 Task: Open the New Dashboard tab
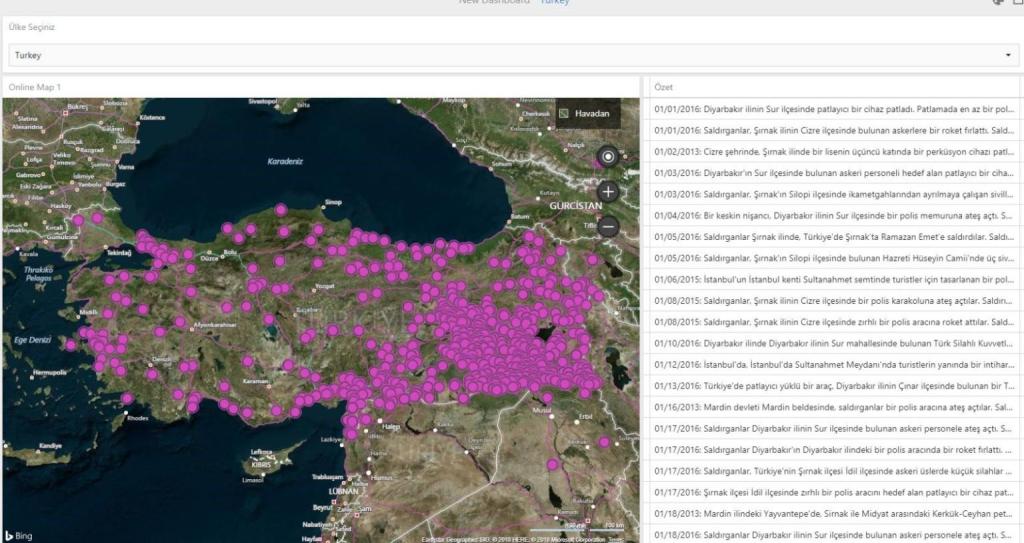tap(495, 3)
